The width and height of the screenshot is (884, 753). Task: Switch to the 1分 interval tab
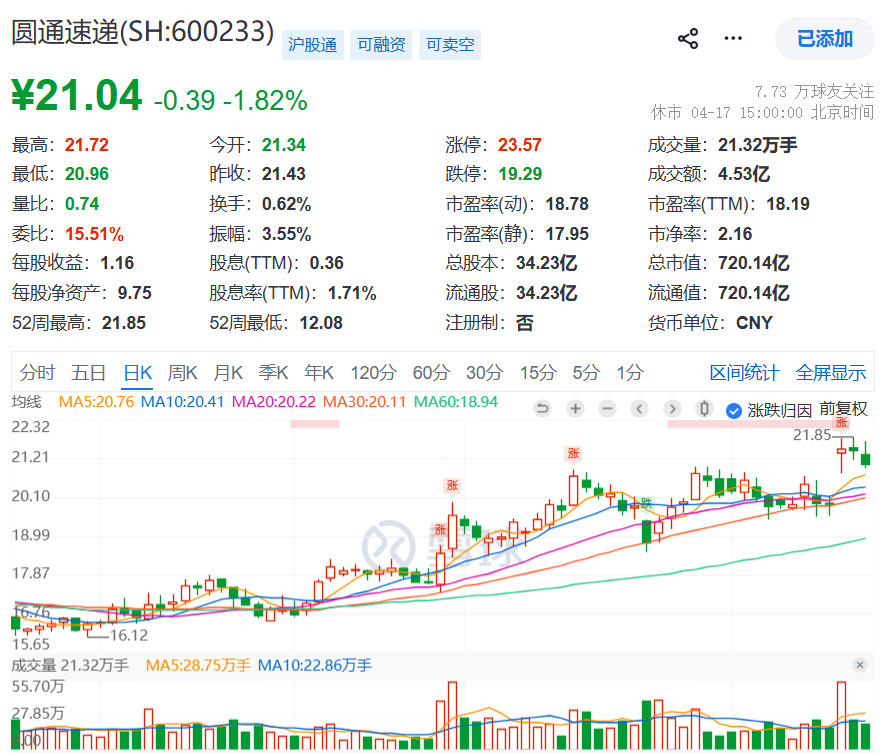pos(630,373)
